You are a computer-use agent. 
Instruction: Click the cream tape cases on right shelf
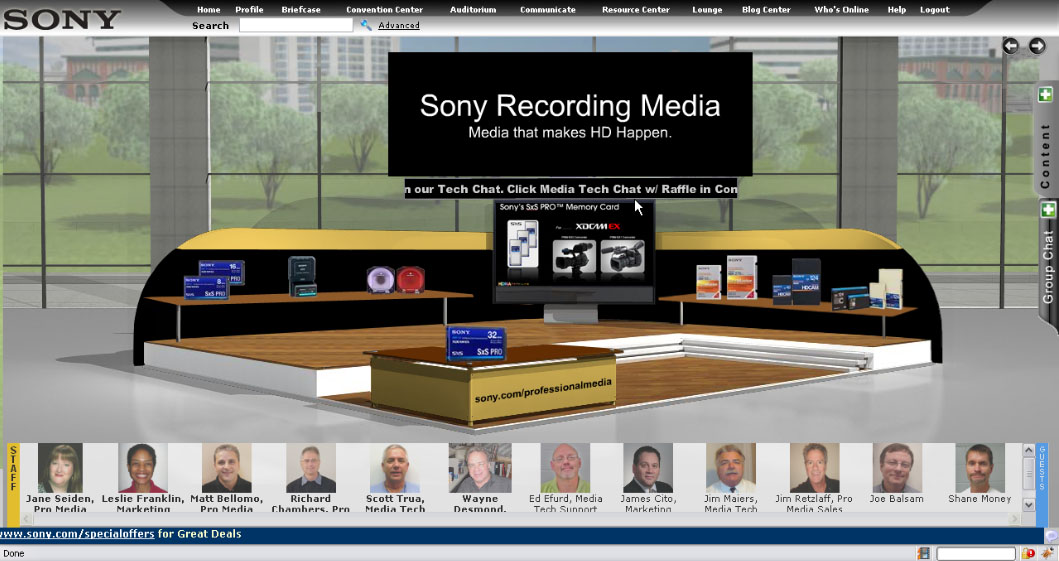click(x=885, y=289)
